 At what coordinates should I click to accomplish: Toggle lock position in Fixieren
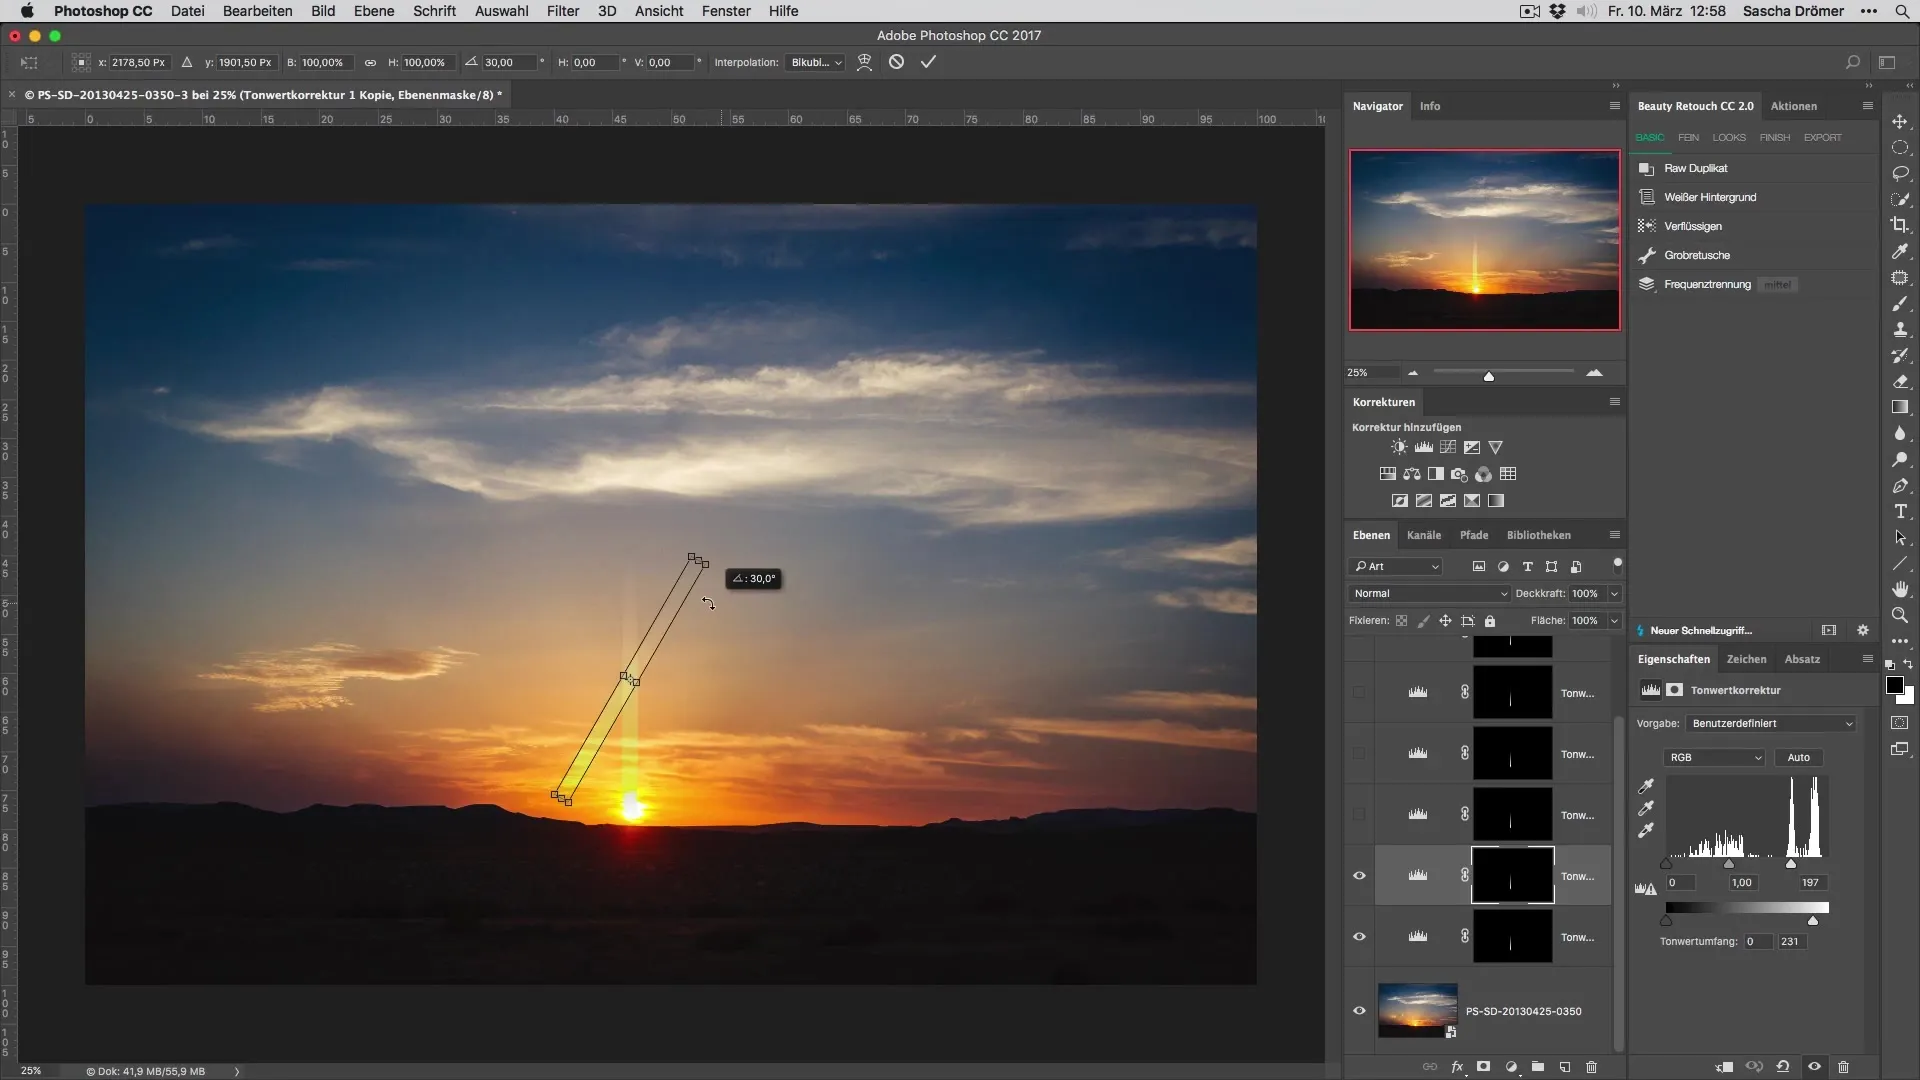pyautogui.click(x=1445, y=621)
